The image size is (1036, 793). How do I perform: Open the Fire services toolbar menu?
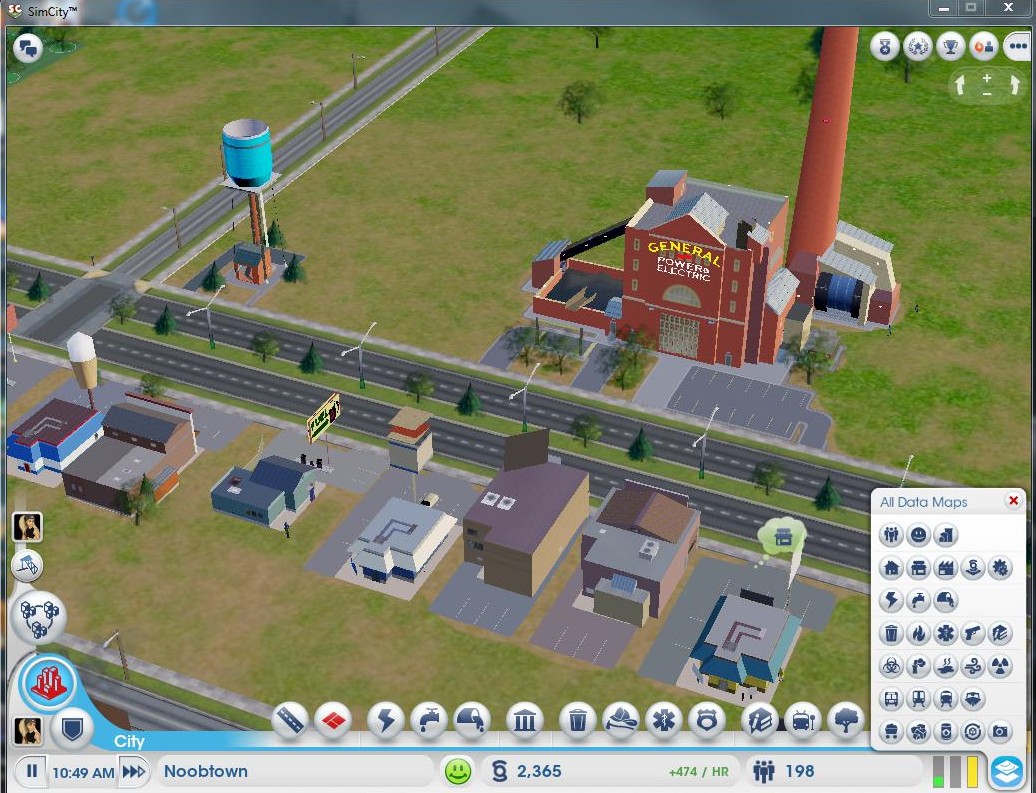point(620,720)
